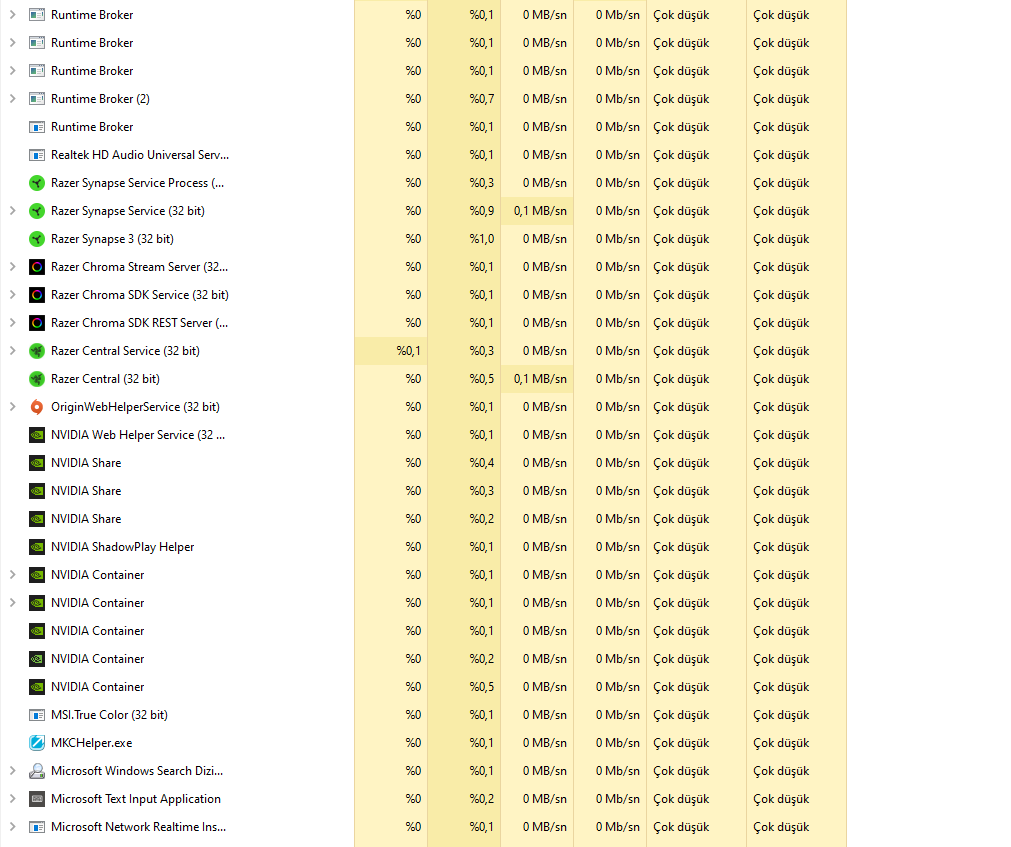Click %0,5 memory value of Razer Central (32 bit)

[482, 379]
